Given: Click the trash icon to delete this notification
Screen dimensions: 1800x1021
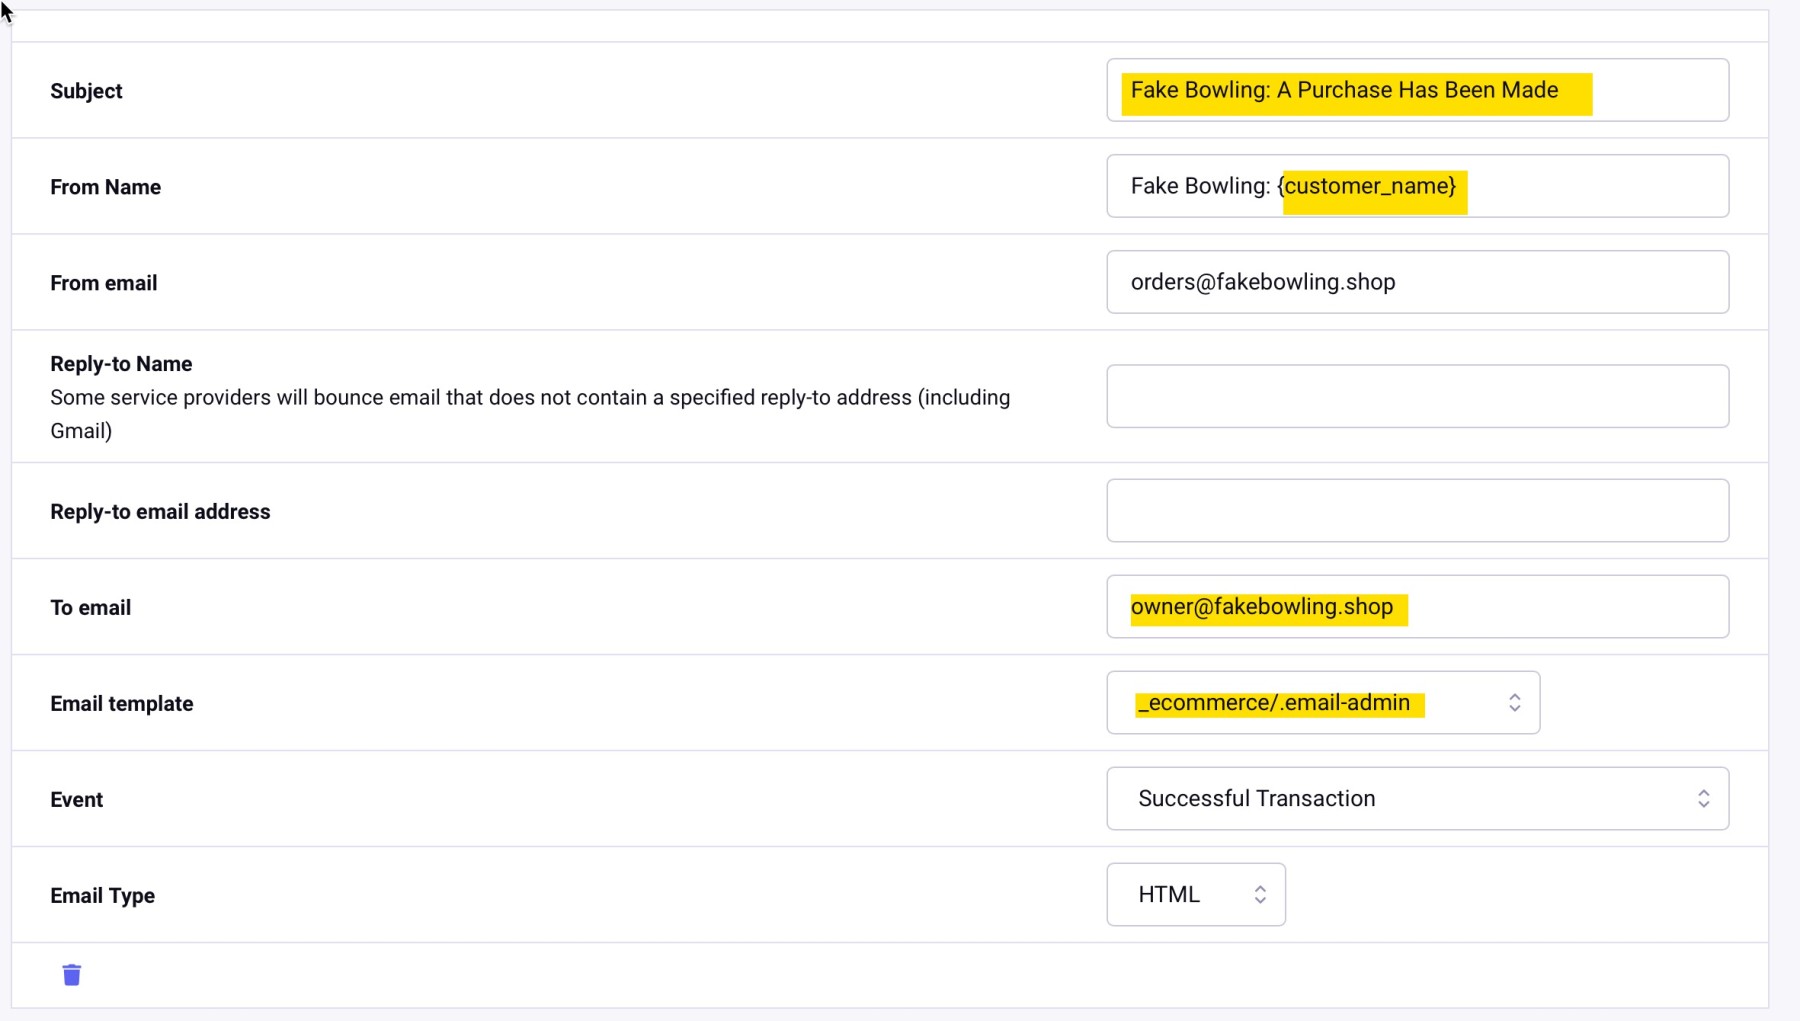Looking at the screenshot, I should tap(71, 974).
